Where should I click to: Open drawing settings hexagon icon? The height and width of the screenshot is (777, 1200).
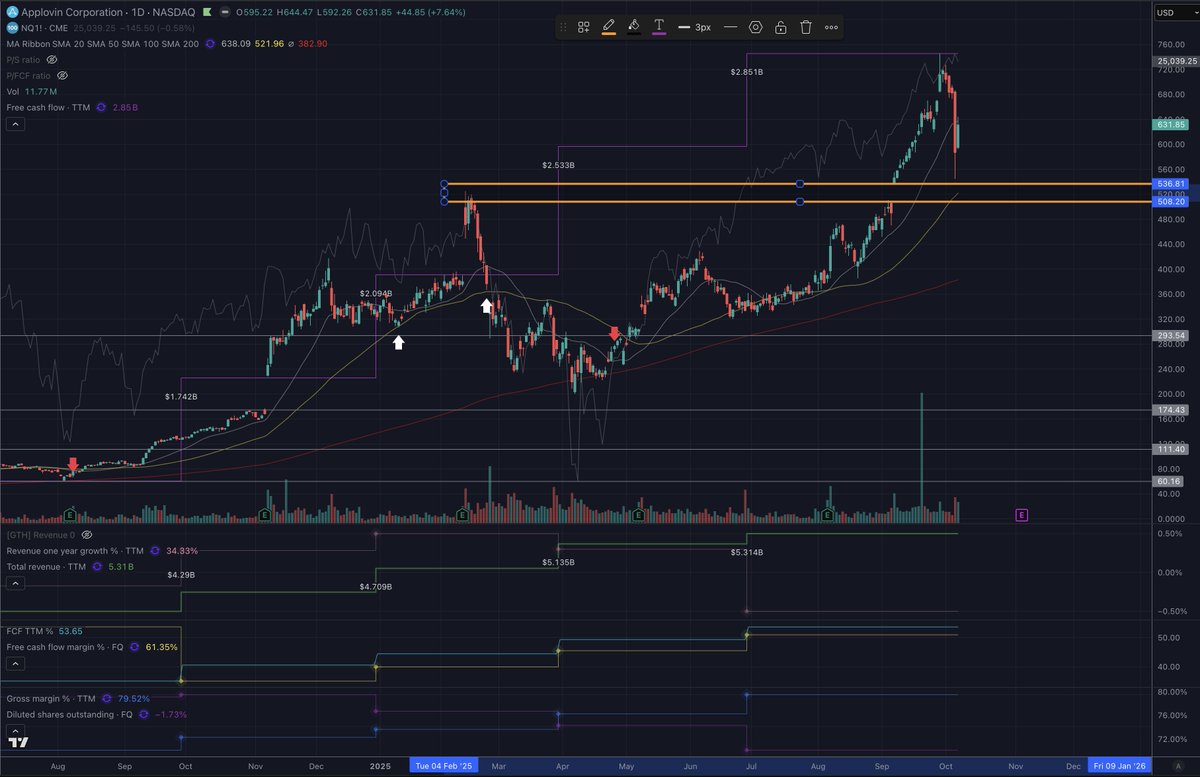pyautogui.click(x=755, y=27)
